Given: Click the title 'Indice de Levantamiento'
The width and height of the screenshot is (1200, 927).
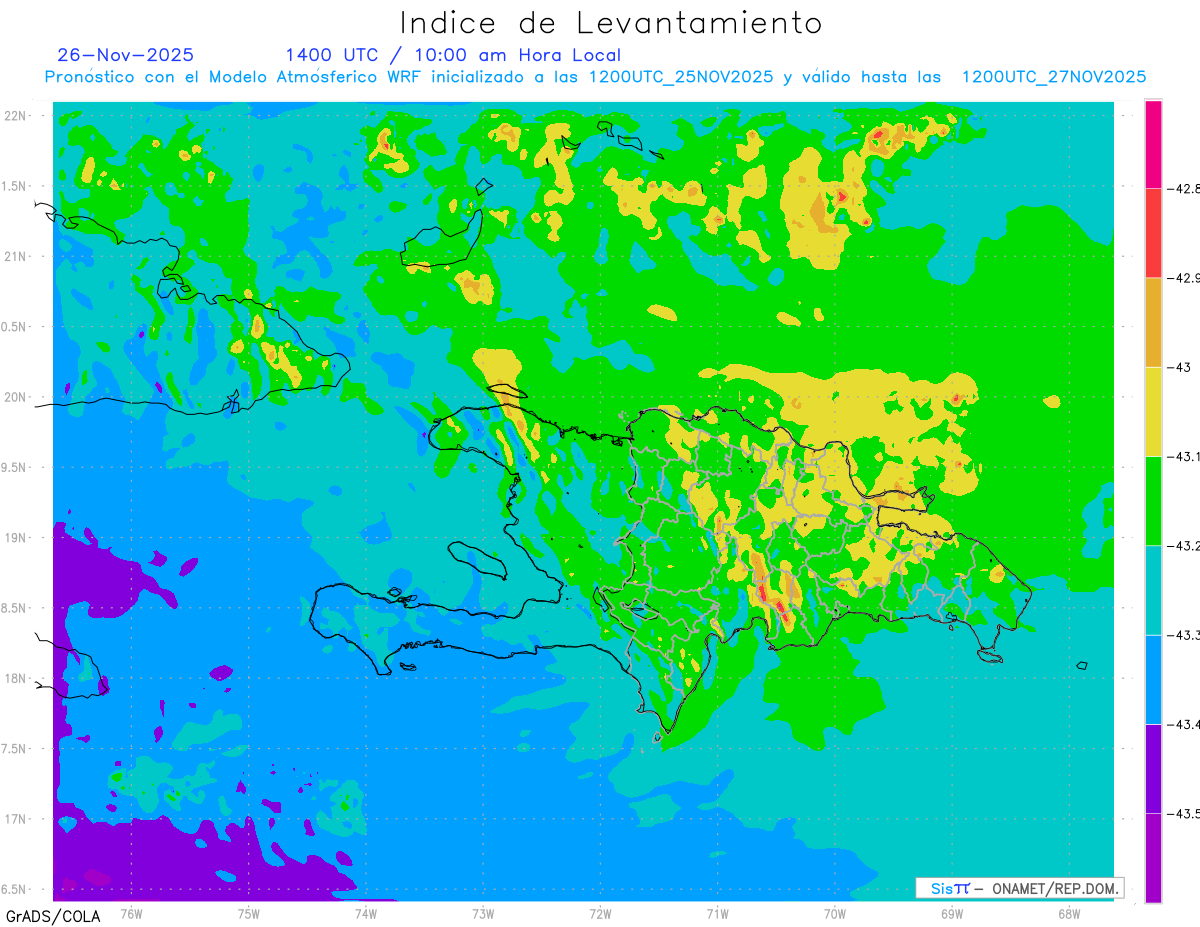Looking at the screenshot, I should point(611,22).
